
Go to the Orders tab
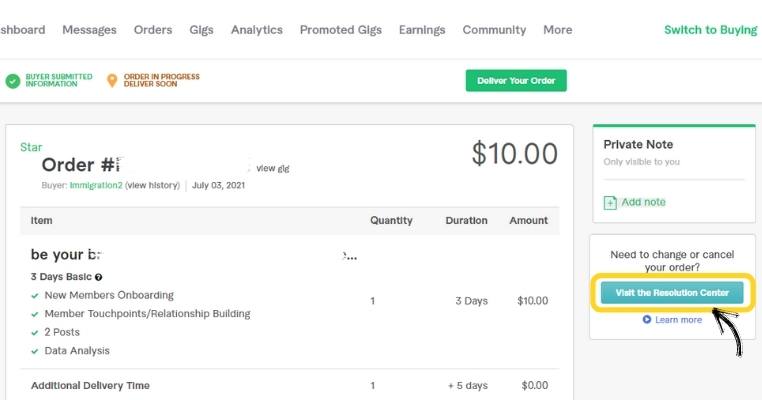coord(153,30)
